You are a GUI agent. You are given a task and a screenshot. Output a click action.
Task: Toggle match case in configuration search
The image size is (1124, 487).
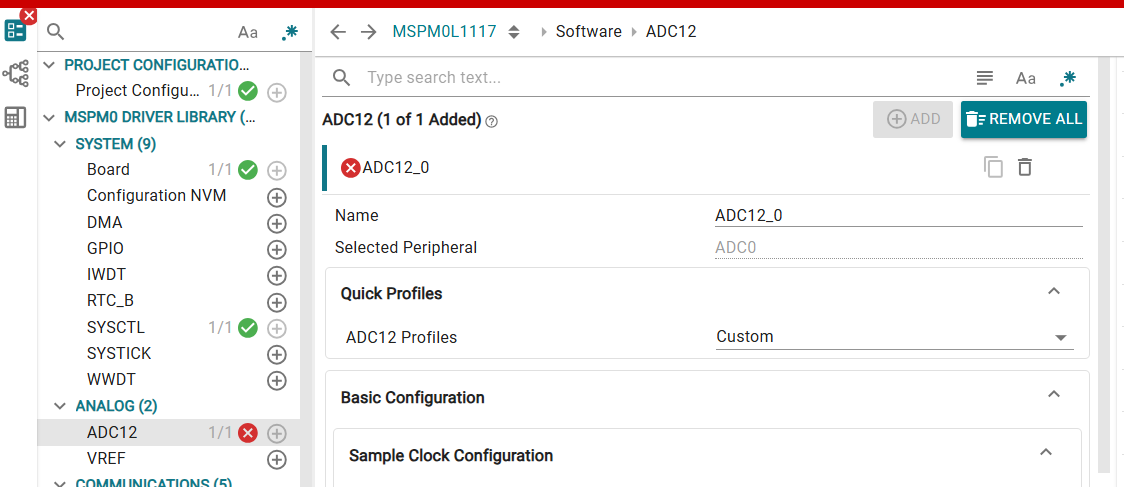[1026, 78]
